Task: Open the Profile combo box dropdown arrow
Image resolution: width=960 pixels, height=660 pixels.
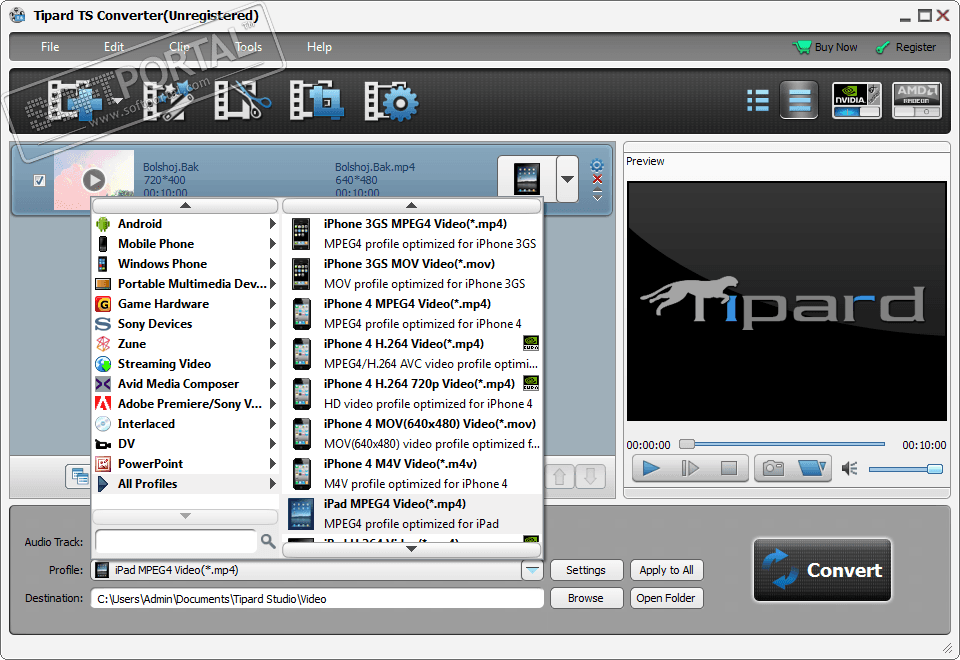Action: tap(532, 570)
